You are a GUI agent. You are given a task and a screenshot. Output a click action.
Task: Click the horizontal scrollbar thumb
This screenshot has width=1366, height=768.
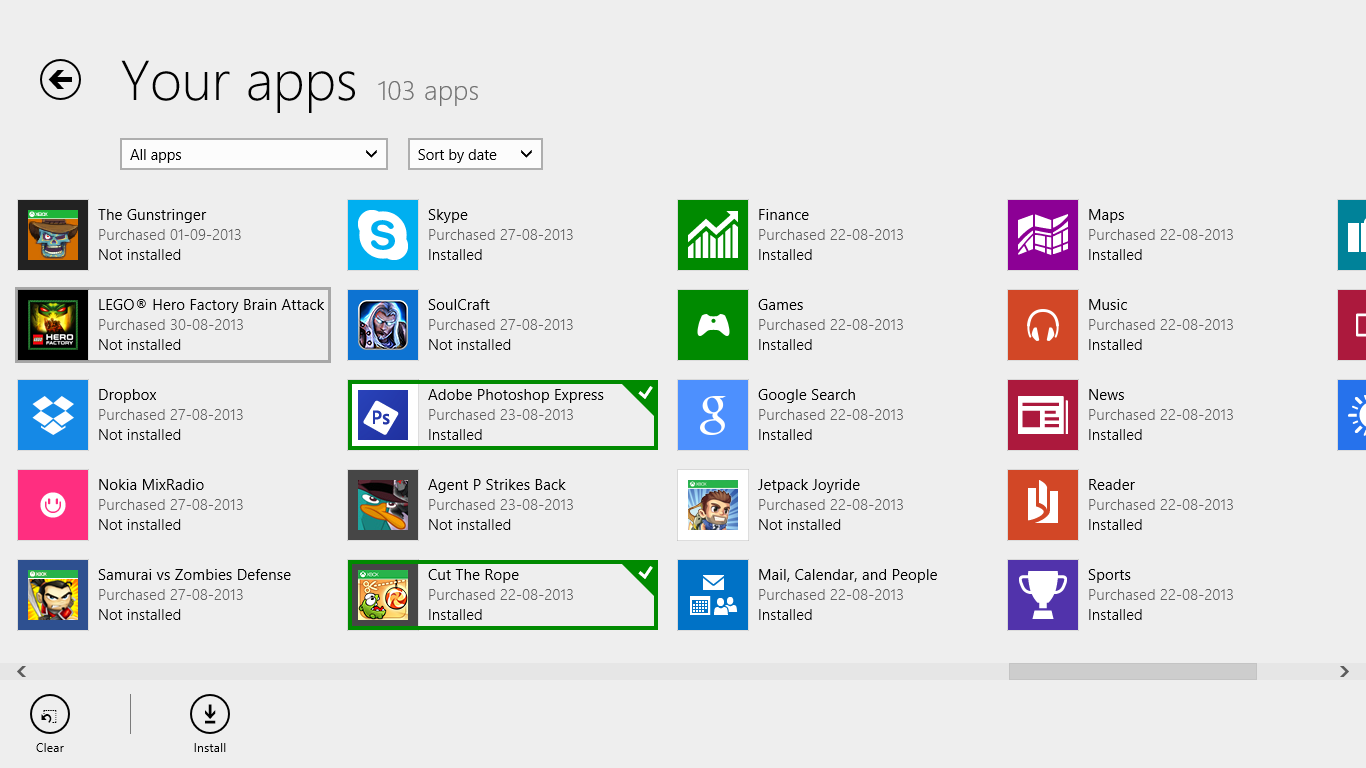1132,672
